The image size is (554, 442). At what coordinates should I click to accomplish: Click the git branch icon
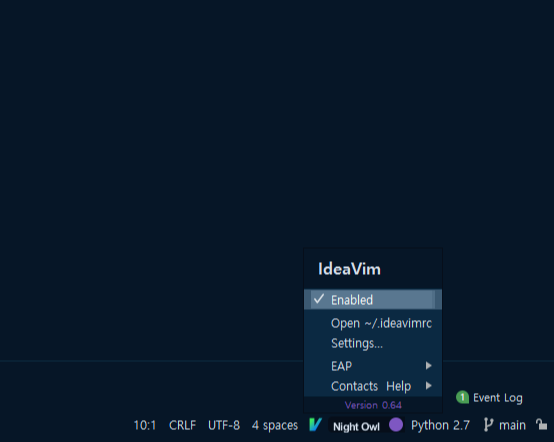[488, 425]
